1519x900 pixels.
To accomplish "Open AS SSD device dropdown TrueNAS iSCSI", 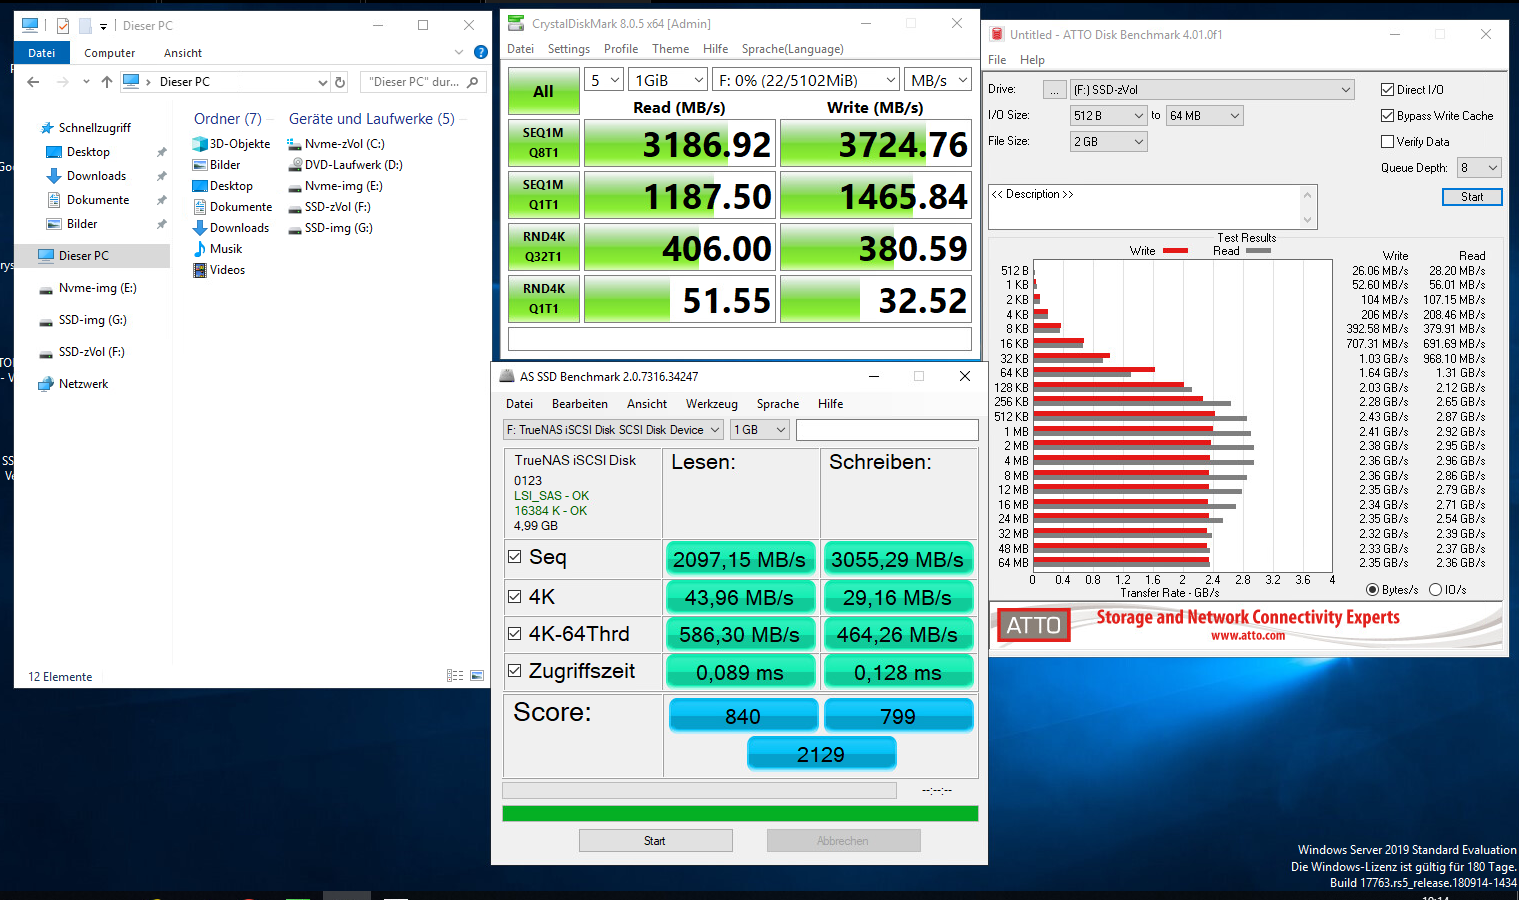I will click(x=613, y=430).
